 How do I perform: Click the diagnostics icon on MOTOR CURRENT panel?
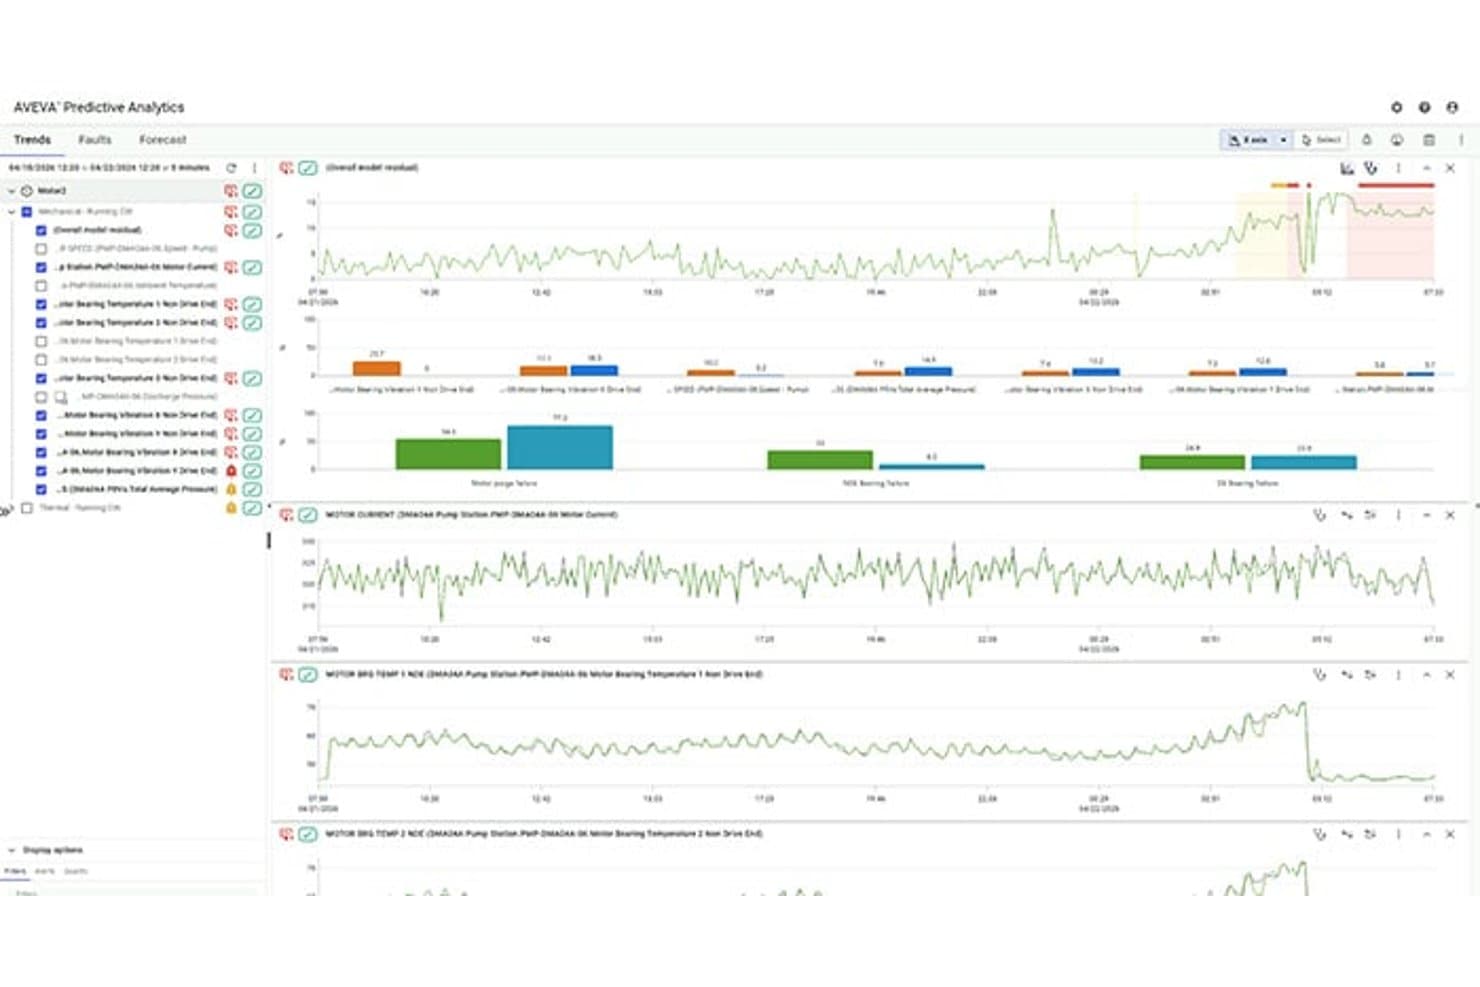pos(1319,515)
